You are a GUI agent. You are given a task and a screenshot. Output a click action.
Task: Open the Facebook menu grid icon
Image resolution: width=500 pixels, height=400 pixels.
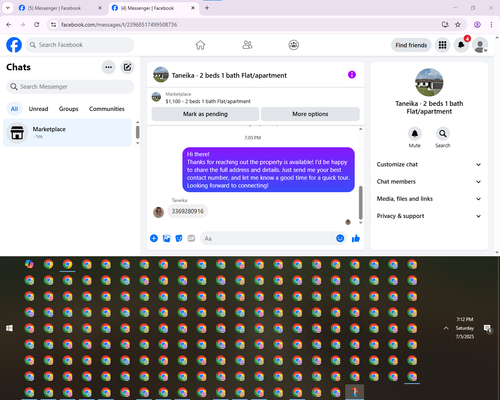442,45
